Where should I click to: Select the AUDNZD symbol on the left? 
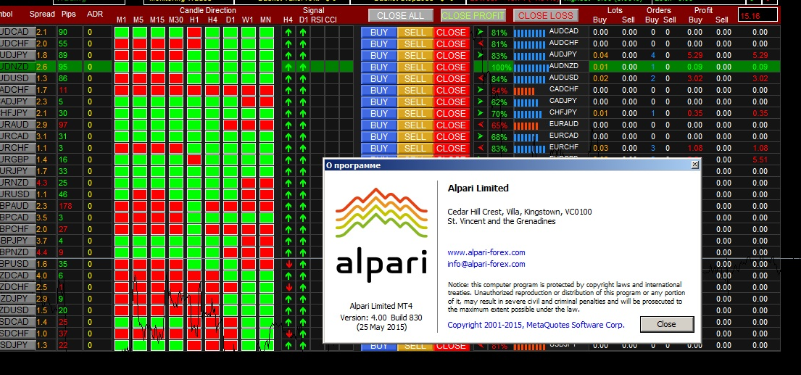click(17, 67)
